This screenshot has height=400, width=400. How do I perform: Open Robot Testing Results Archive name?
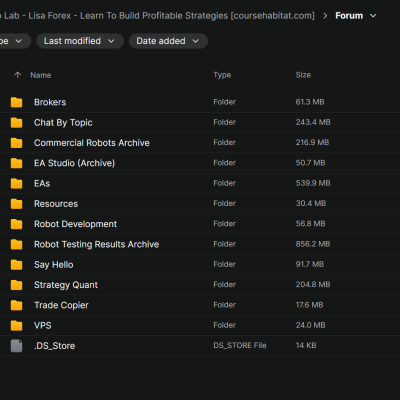[96, 245]
